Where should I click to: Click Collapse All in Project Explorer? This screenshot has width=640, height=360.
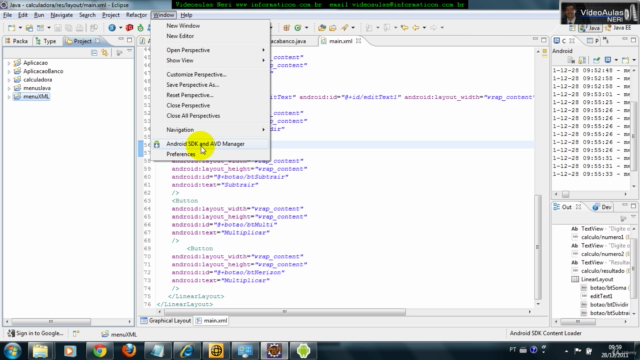point(94,53)
